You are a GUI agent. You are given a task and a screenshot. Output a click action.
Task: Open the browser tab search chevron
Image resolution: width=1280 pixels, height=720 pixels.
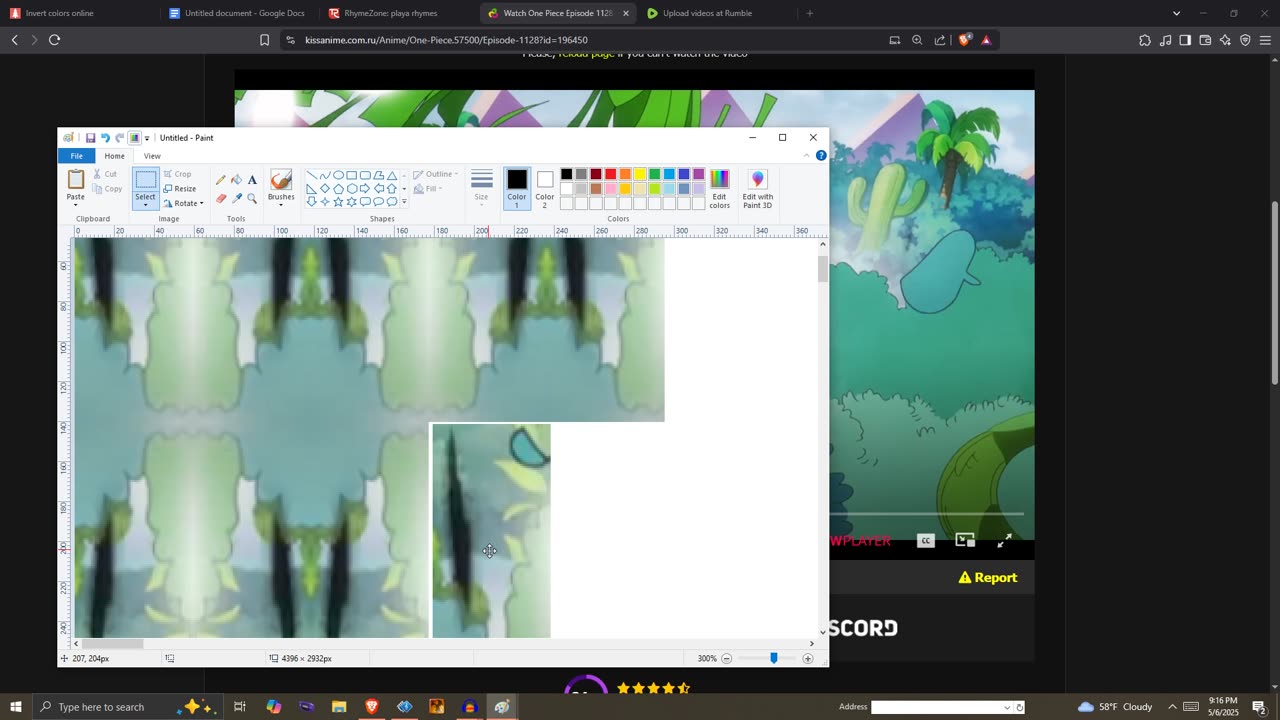[1176, 13]
